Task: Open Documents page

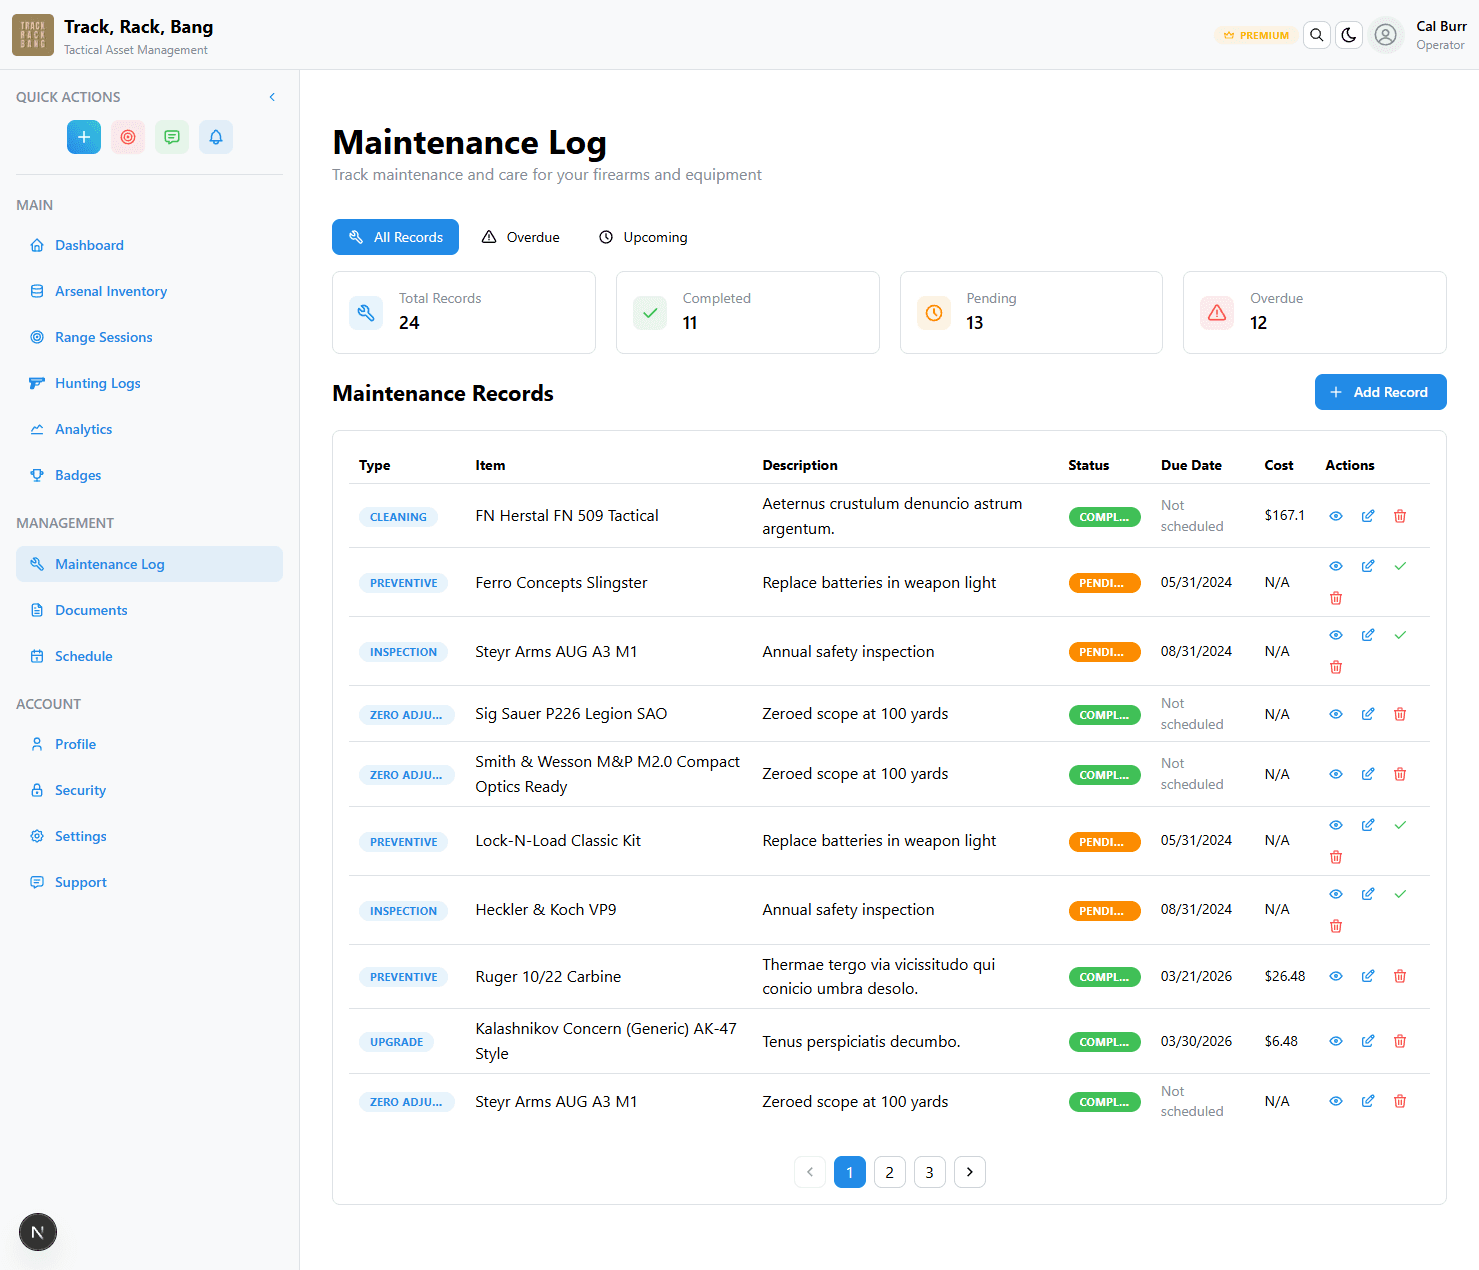Action: 149,610
